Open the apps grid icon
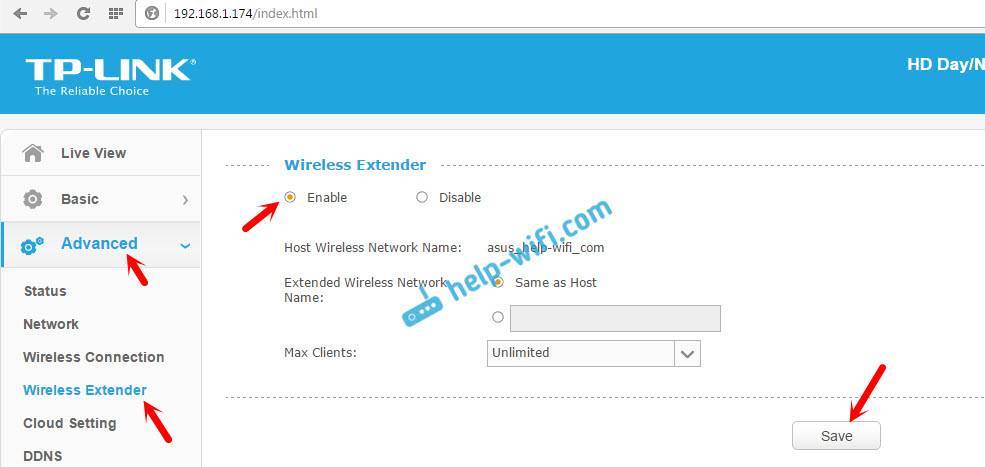The width and height of the screenshot is (985, 467). pos(116,13)
